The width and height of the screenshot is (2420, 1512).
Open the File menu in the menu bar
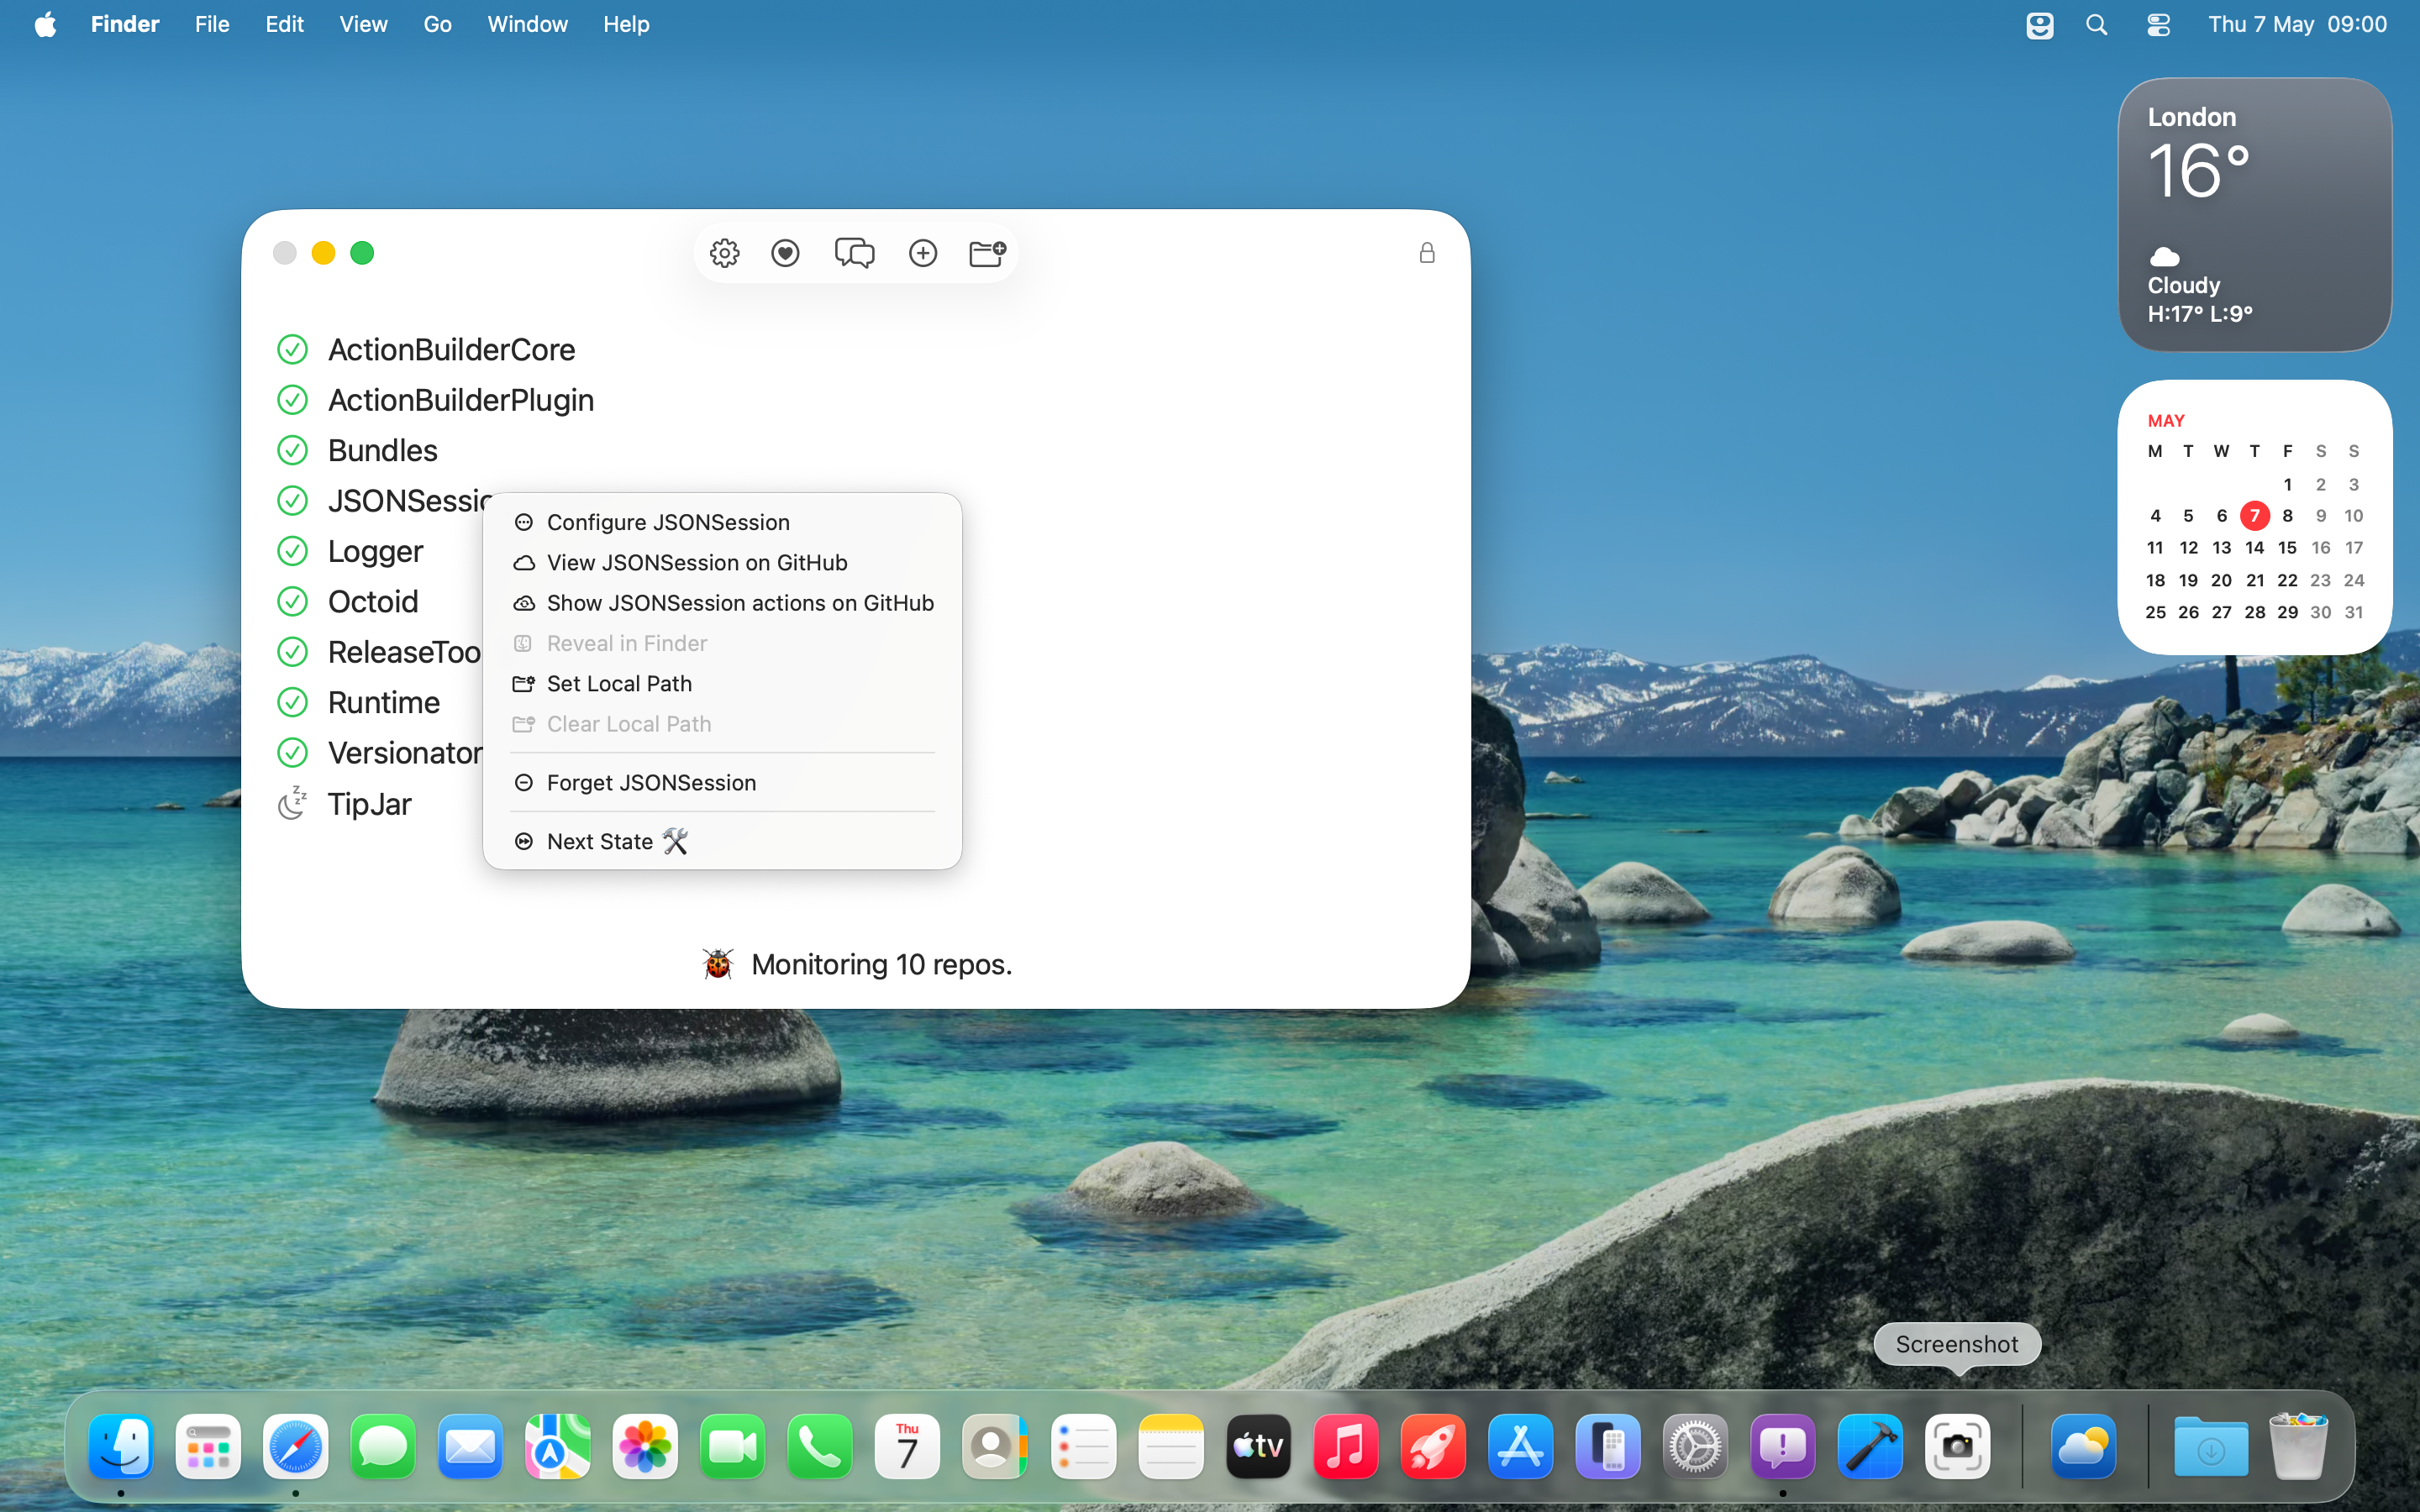coord(212,24)
